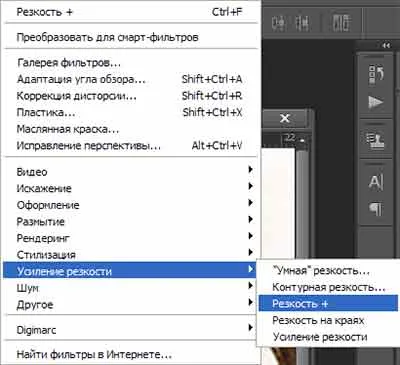400x365 pixels.
Task: Close the document window with X
Action: [x=285, y=118]
